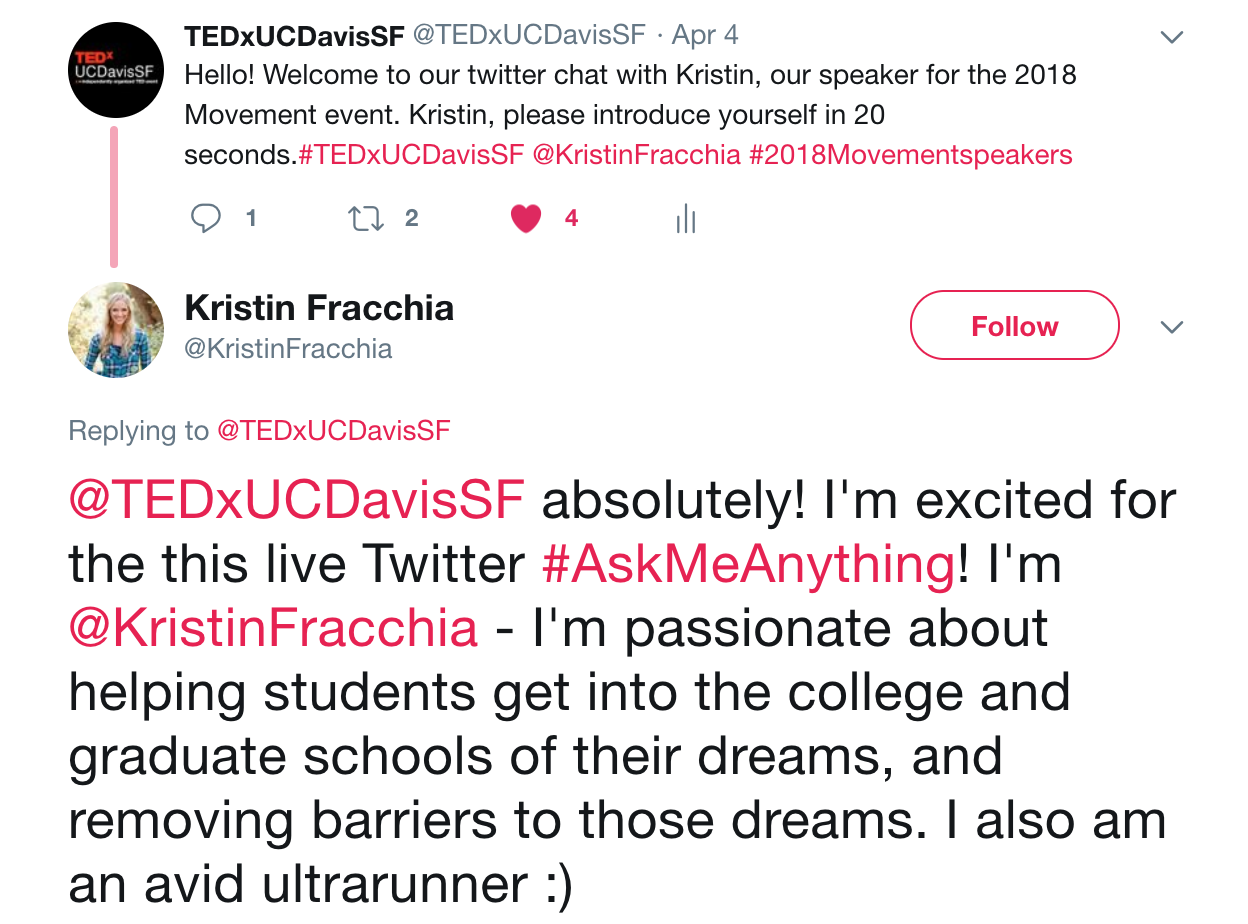Screen dimensions: 1248x924
Task: Click the reply speech bubble icon
Action: tap(206, 218)
